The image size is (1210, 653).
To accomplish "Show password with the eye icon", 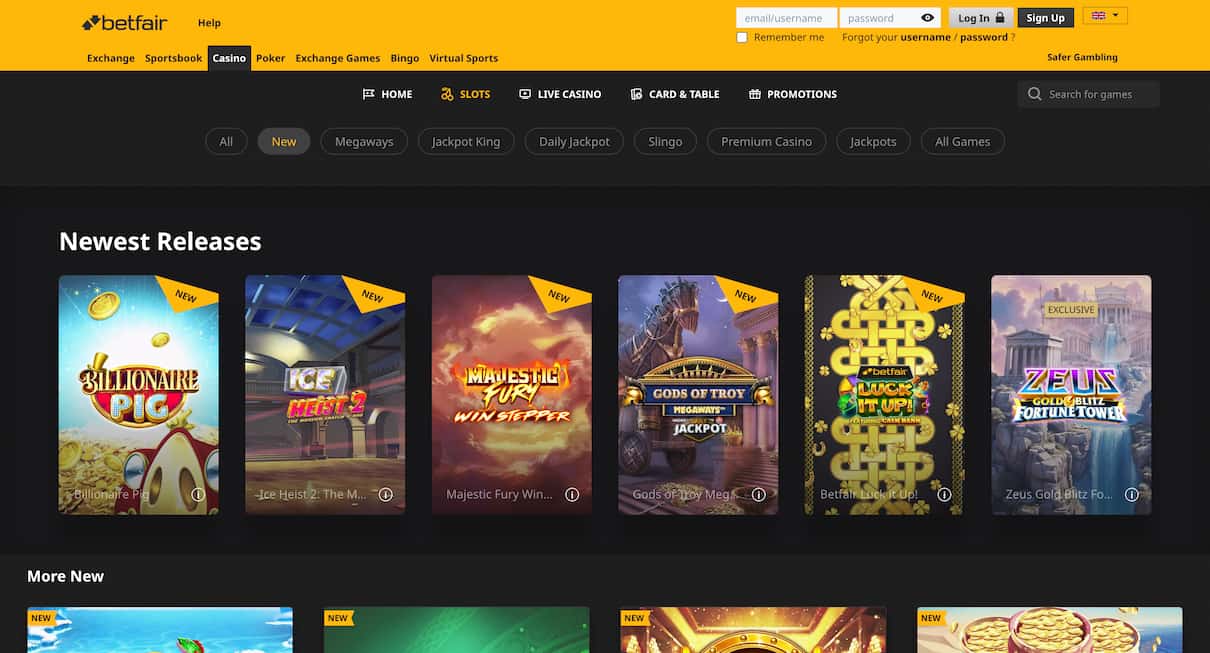I will click(928, 18).
